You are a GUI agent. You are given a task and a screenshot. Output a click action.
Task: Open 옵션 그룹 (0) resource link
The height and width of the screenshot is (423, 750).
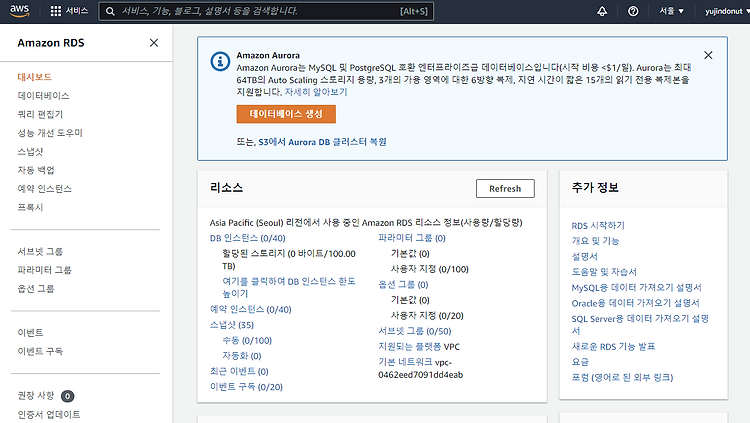tap(403, 285)
